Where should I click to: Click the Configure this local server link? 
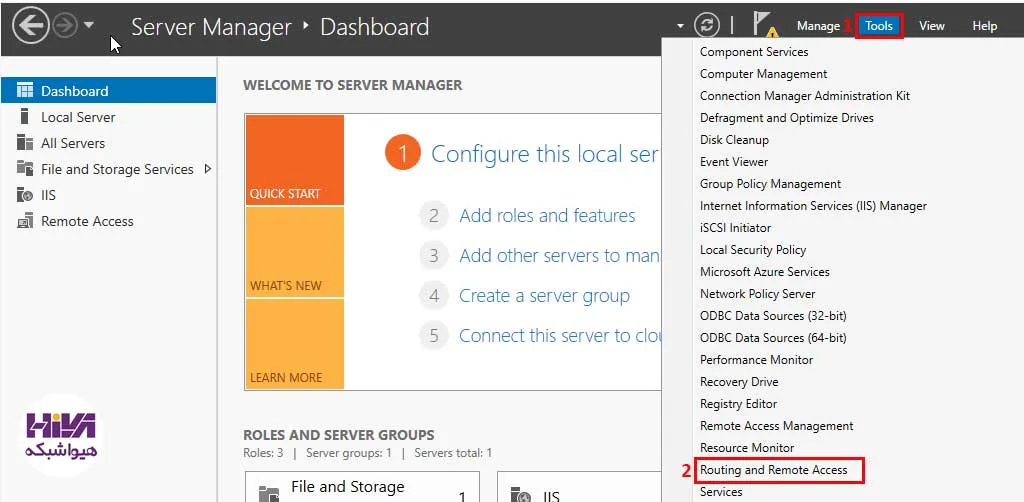pyautogui.click(x=545, y=154)
